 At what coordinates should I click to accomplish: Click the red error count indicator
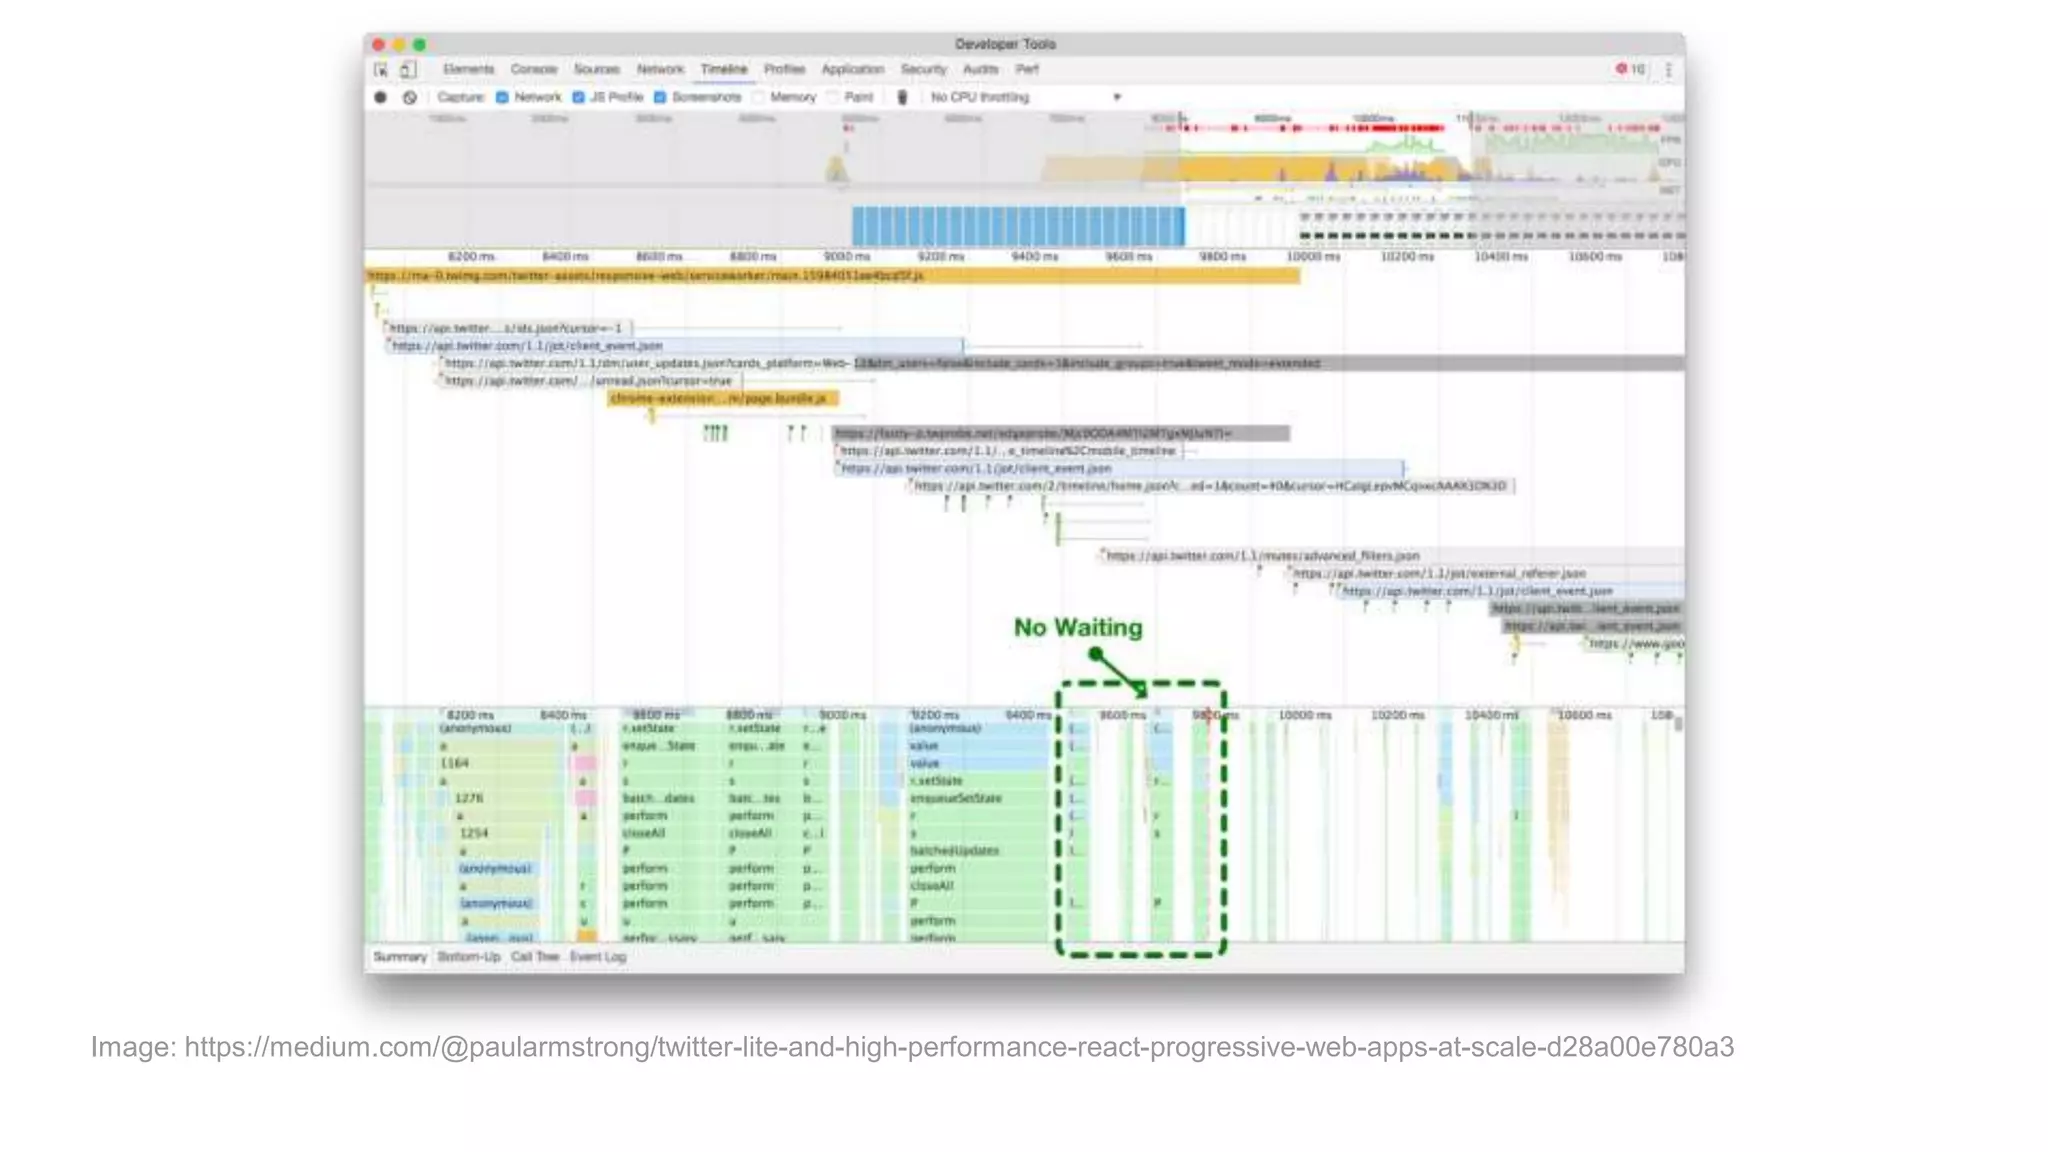tap(1629, 69)
